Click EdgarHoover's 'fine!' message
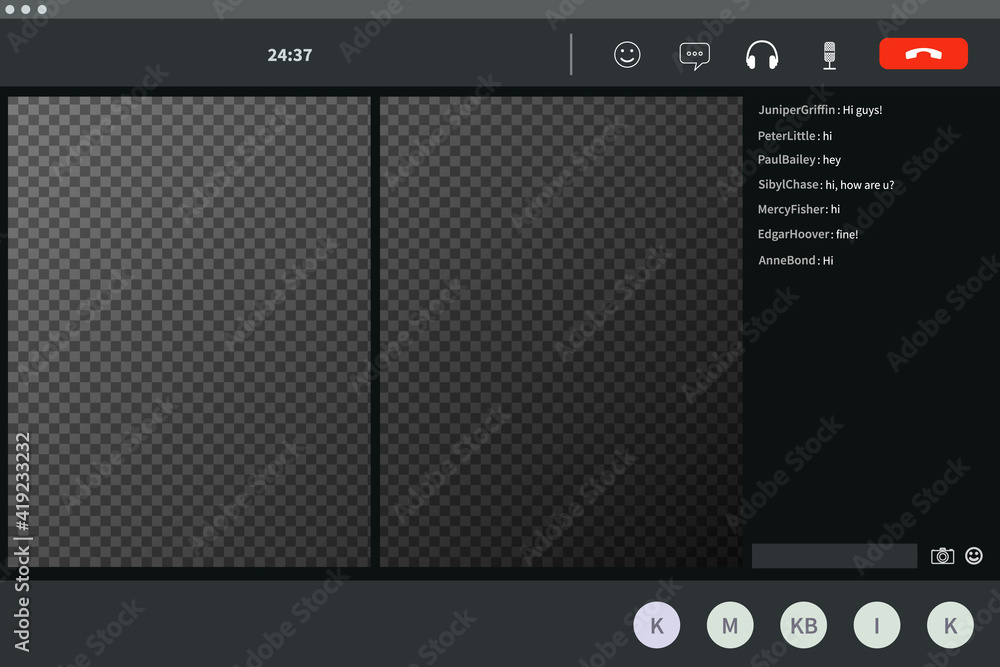 point(807,234)
